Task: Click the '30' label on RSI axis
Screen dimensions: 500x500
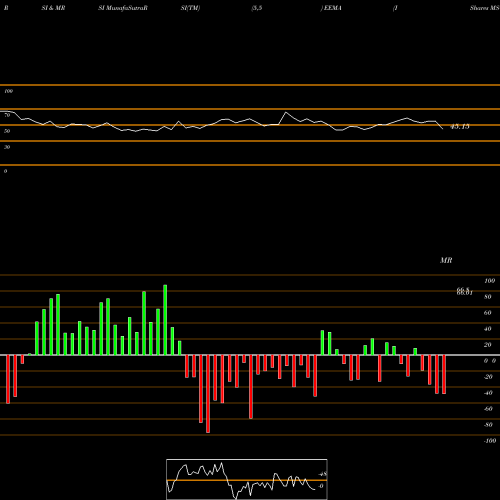Action: tap(7, 147)
